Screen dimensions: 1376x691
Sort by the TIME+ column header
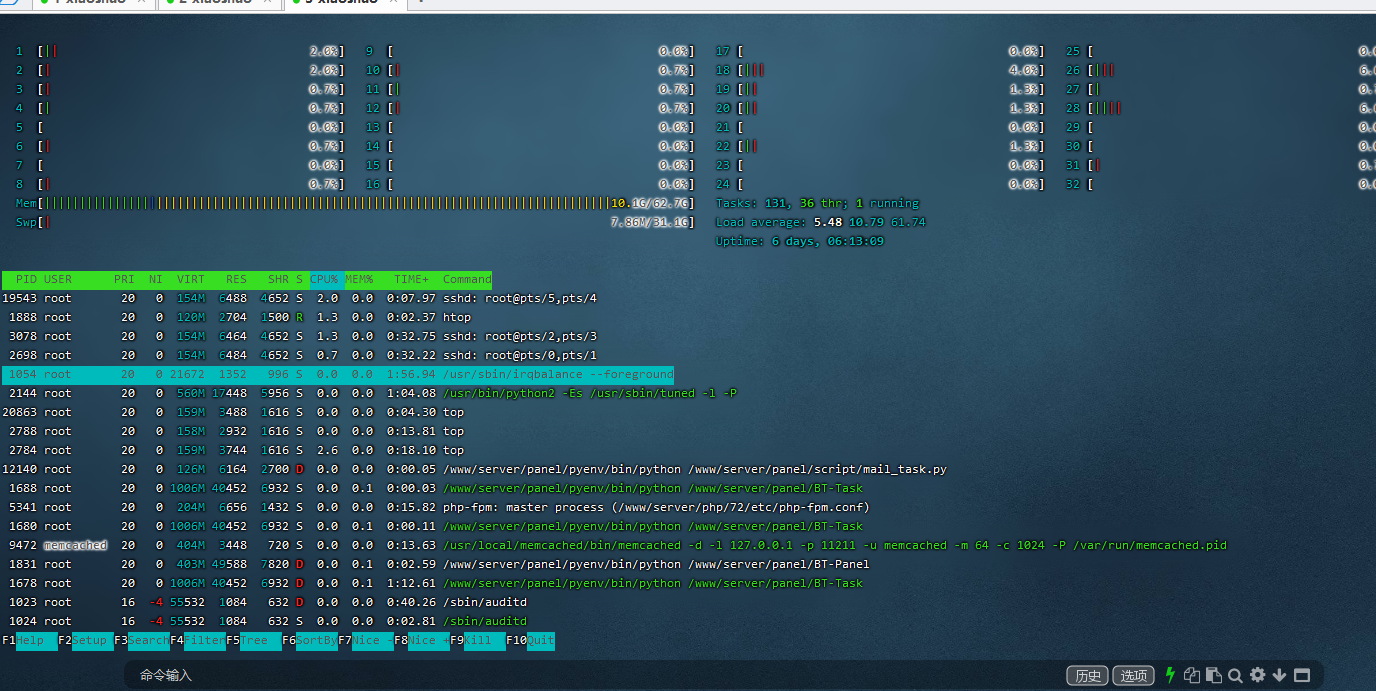(411, 279)
